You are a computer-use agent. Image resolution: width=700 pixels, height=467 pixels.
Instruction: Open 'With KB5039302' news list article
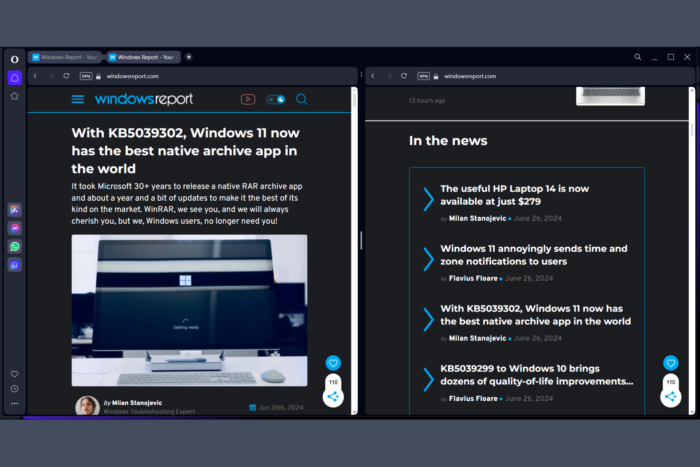click(535, 315)
